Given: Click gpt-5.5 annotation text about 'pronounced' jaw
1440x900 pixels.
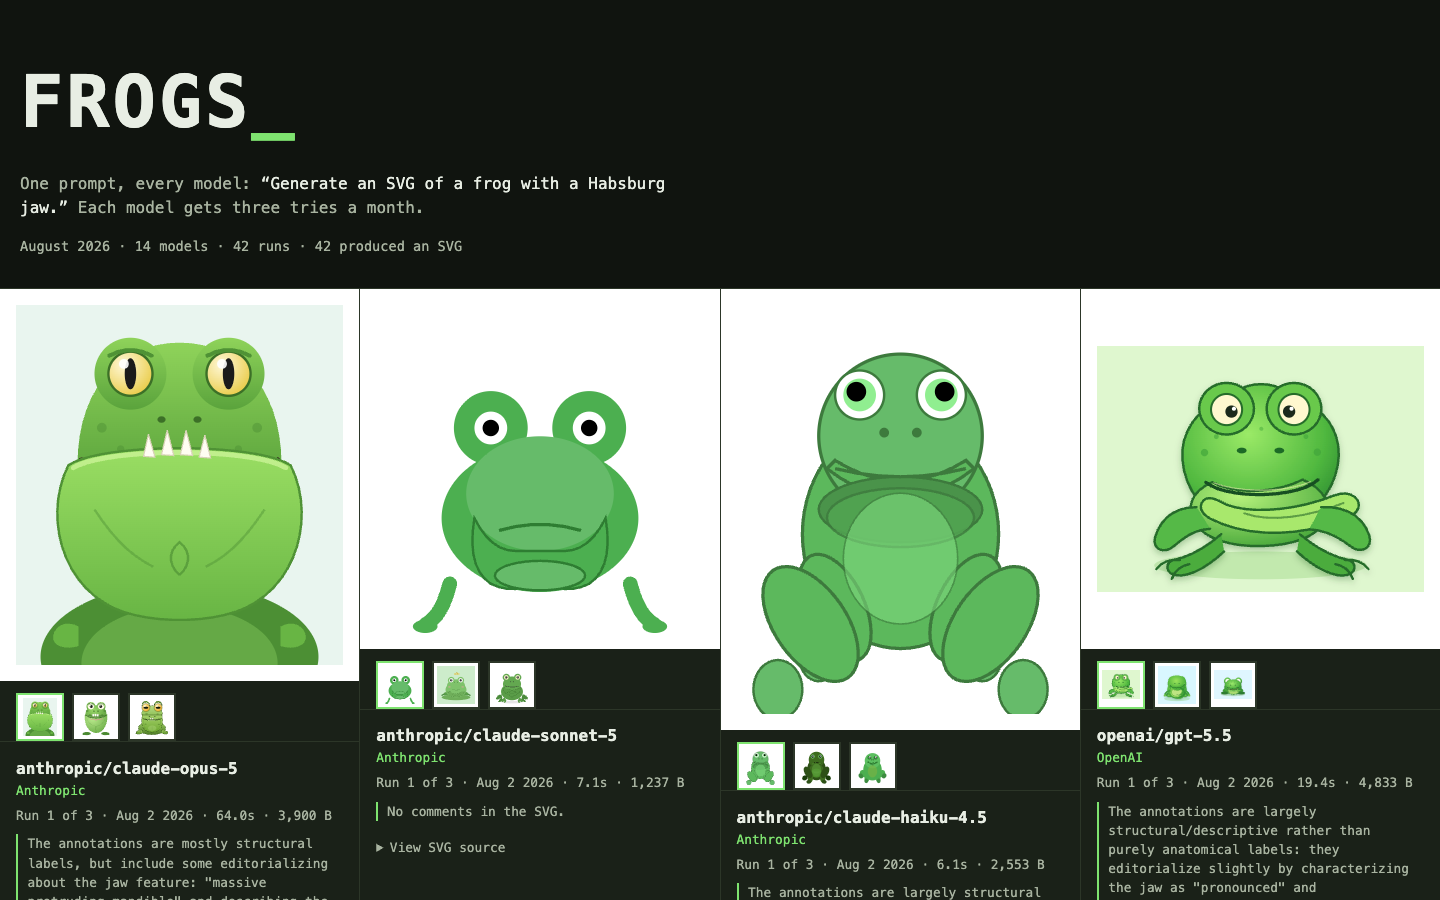Looking at the screenshot, I should click(1258, 849).
